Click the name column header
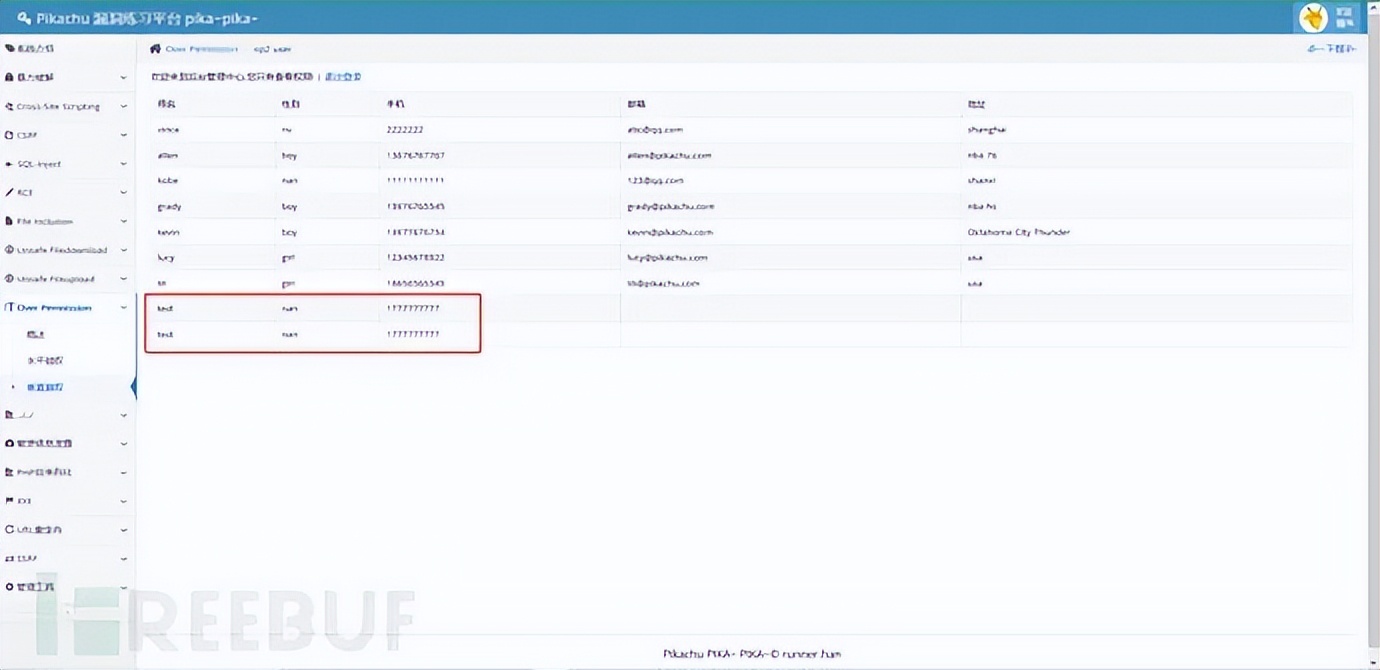Image resolution: width=1380 pixels, height=670 pixels. click(x=166, y=104)
